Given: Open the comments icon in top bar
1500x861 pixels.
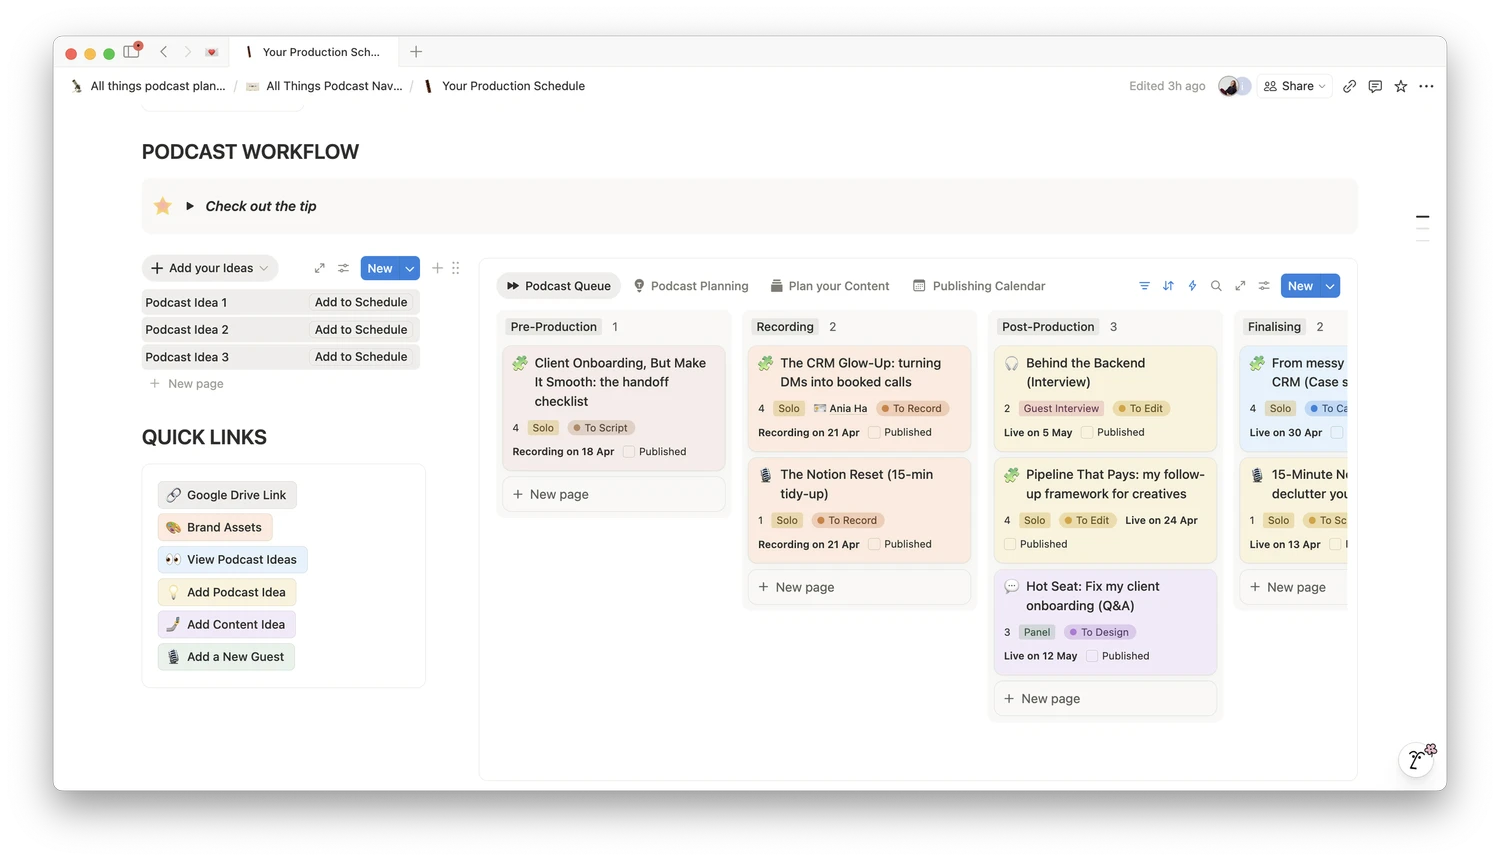Looking at the screenshot, I should (1375, 86).
